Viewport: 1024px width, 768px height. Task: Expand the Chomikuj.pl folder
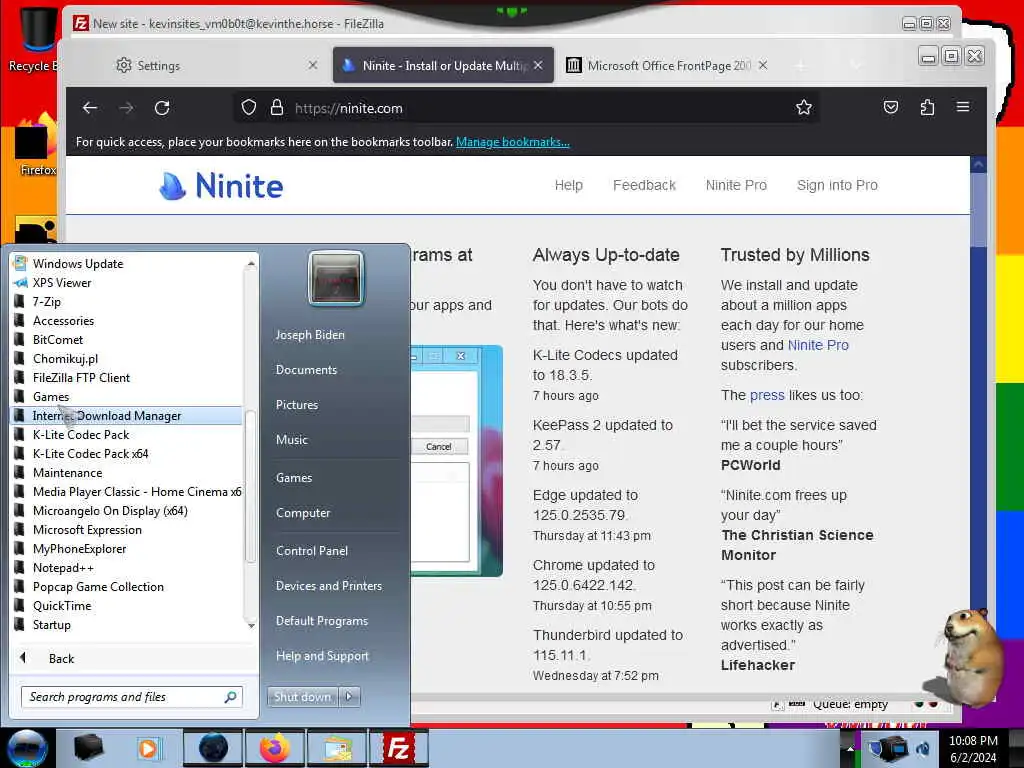127,359
